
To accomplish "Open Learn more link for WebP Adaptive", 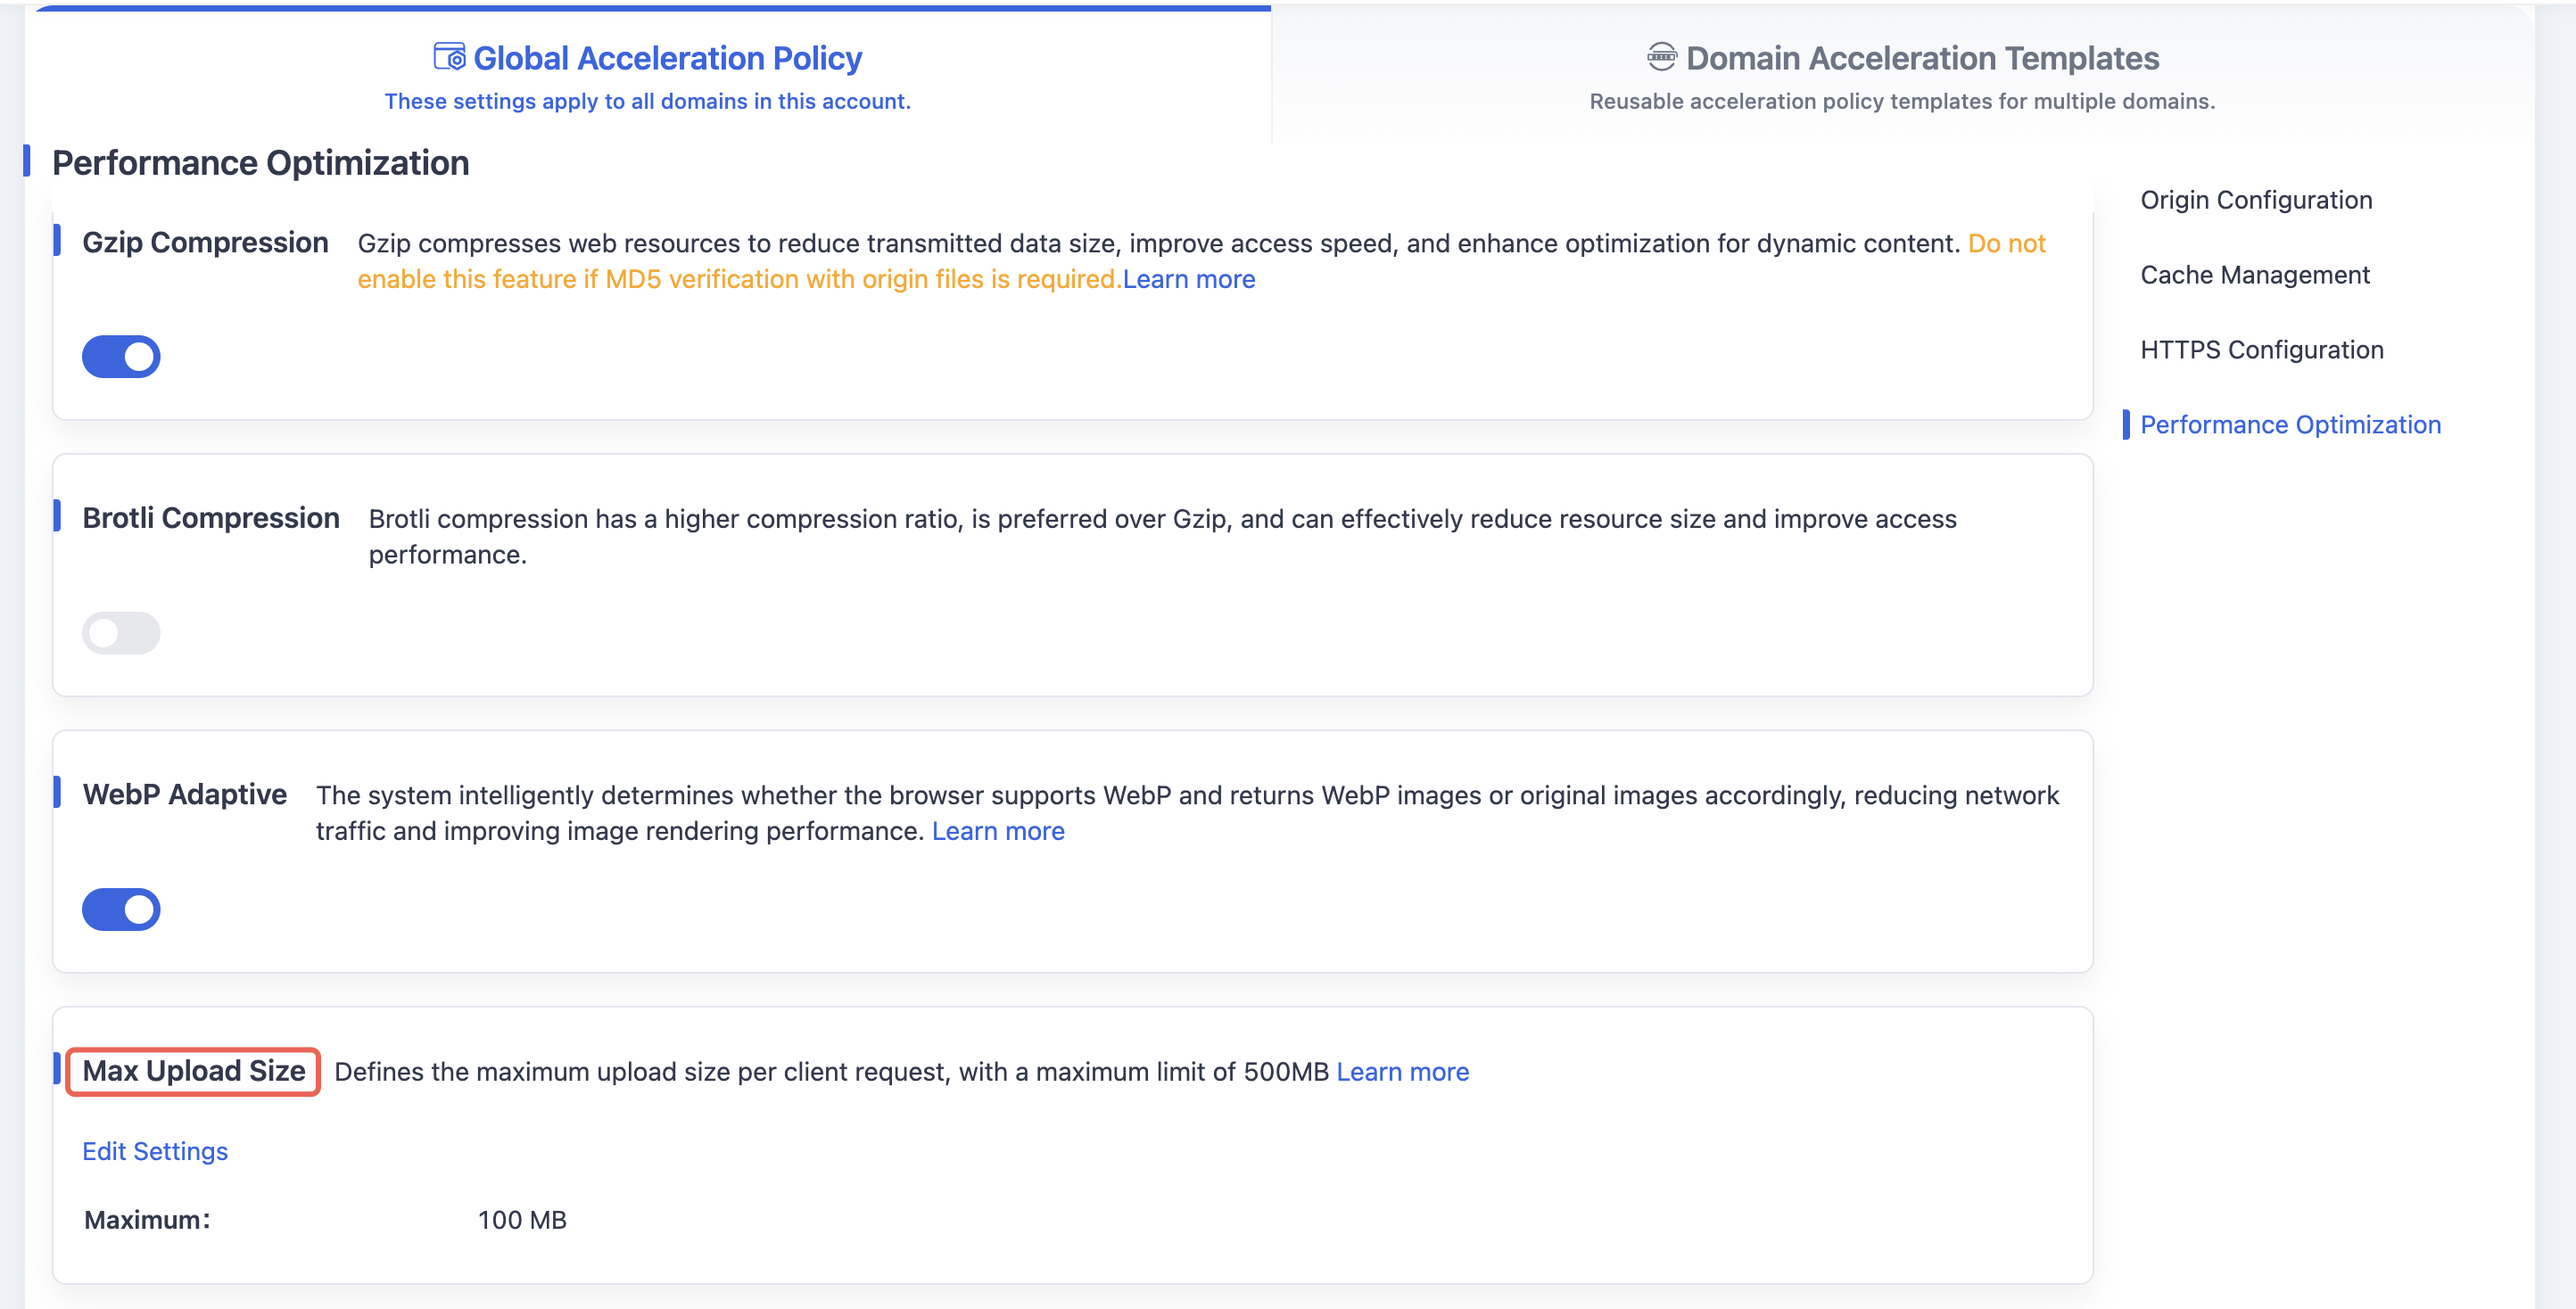I will pyautogui.click(x=998, y=831).
